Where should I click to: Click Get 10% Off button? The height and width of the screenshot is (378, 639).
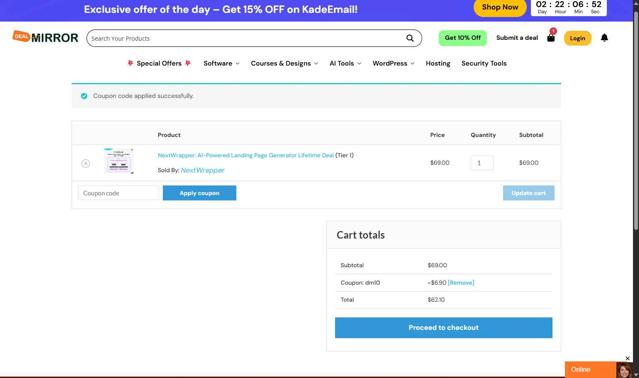[x=463, y=37]
